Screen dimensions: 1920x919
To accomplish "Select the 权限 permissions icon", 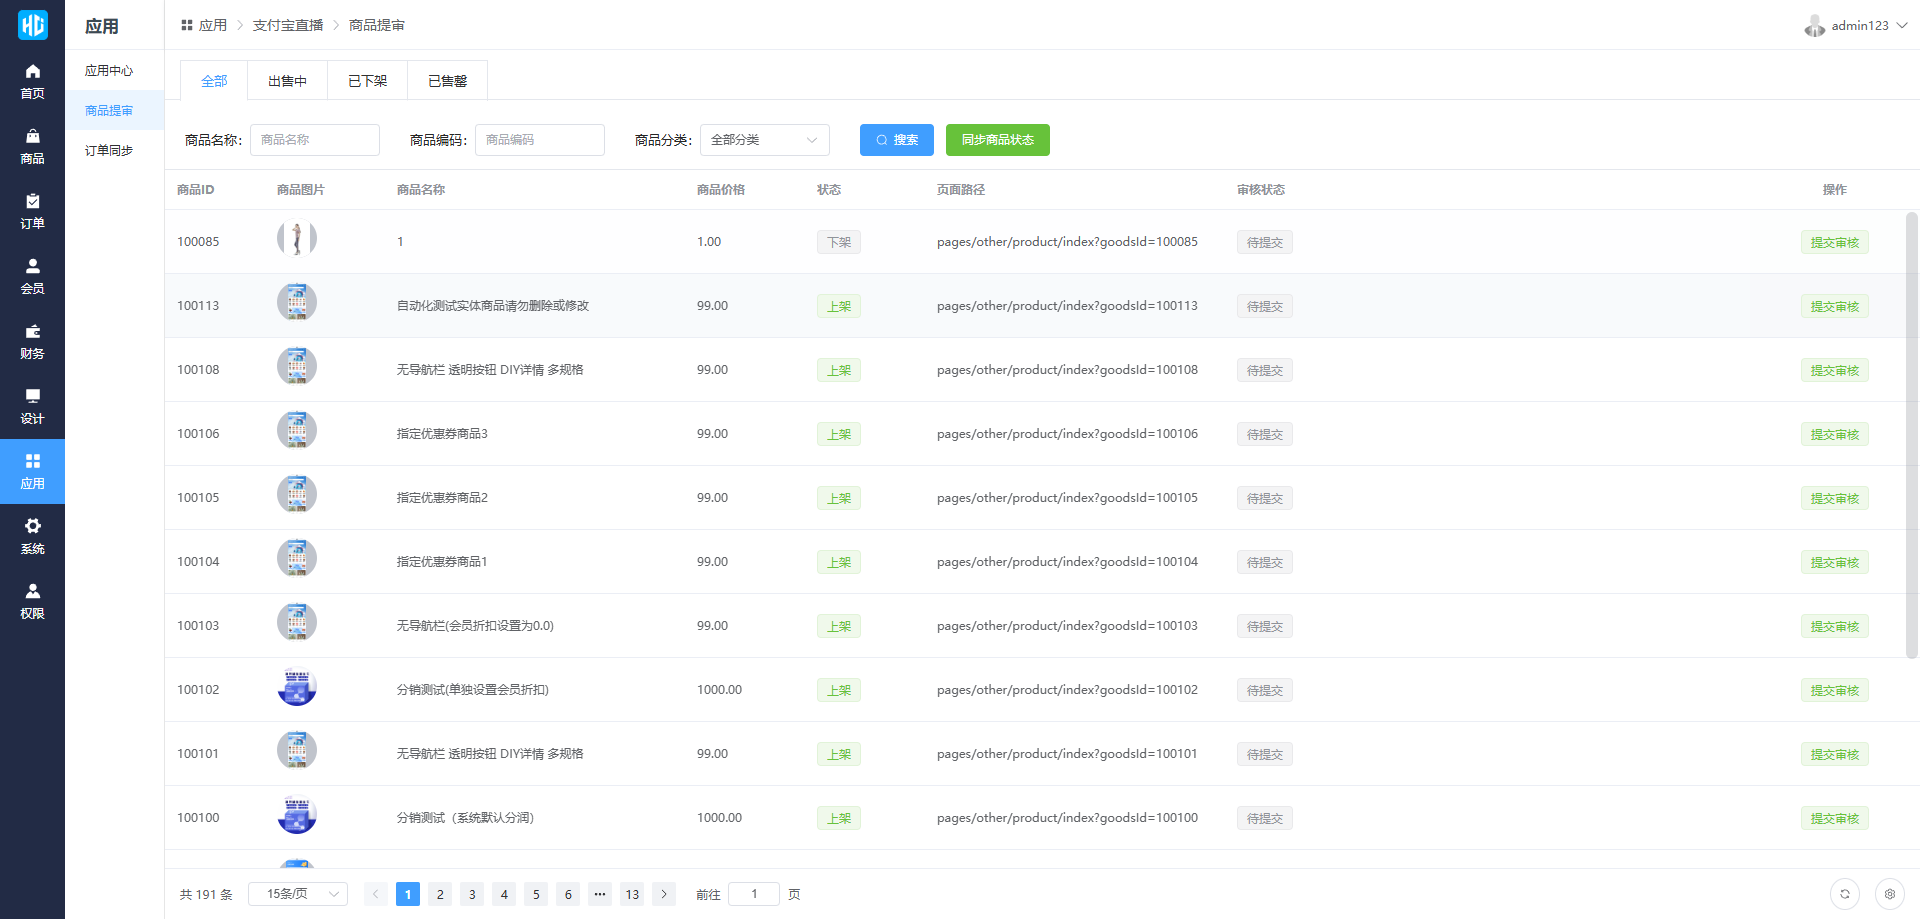I will [32, 601].
